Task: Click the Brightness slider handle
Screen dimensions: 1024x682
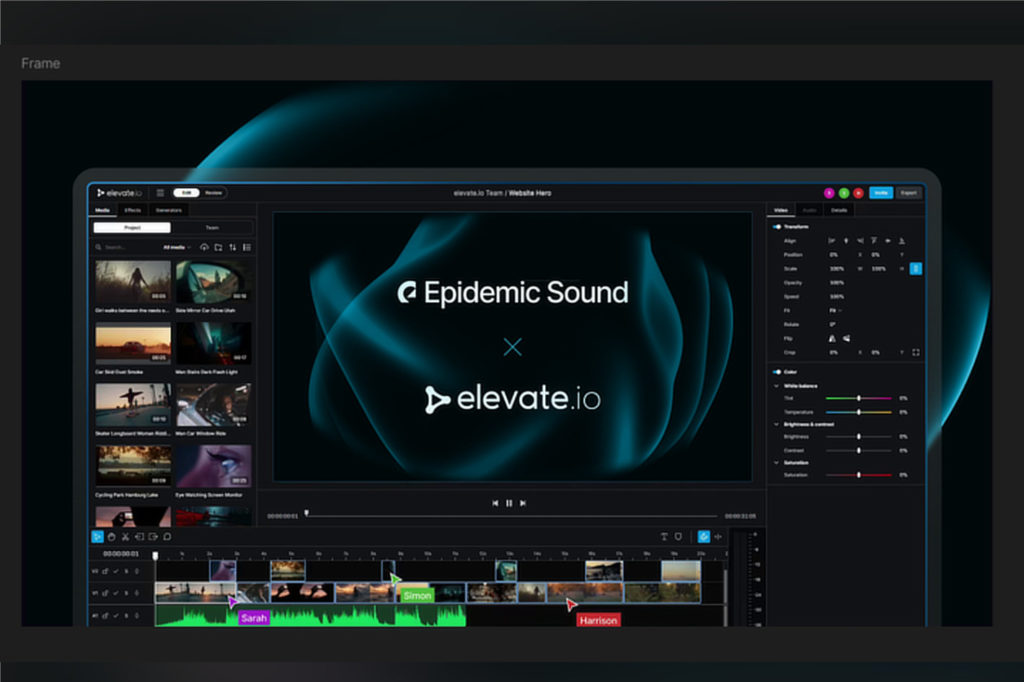Action: tap(859, 436)
